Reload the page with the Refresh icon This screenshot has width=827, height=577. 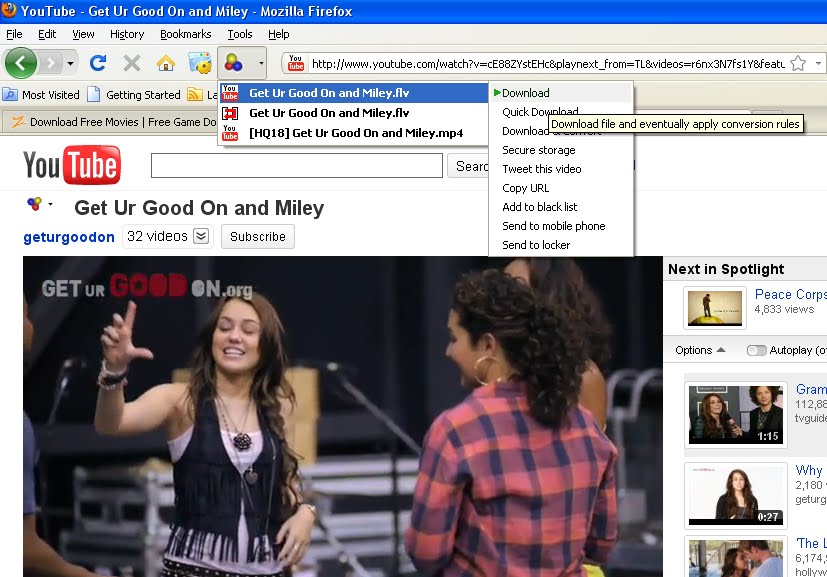point(98,63)
